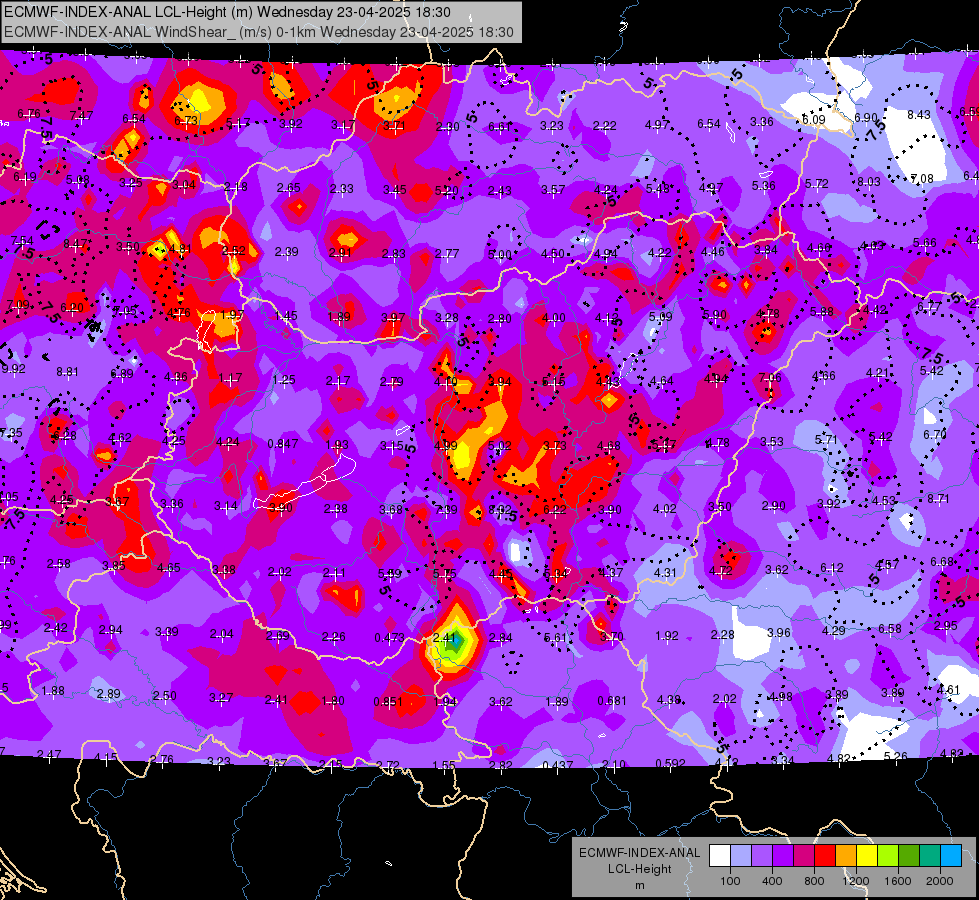Image resolution: width=979 pixels, height=900 pixels.
Task: Click the wind shear value 1.25
Action: (x=284, y=379)
